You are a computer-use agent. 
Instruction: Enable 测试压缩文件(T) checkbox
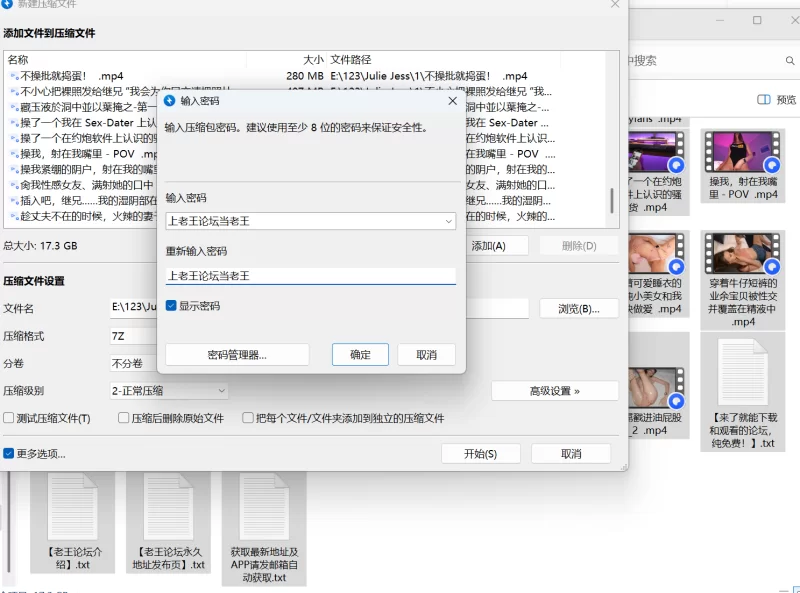(8, 418)
